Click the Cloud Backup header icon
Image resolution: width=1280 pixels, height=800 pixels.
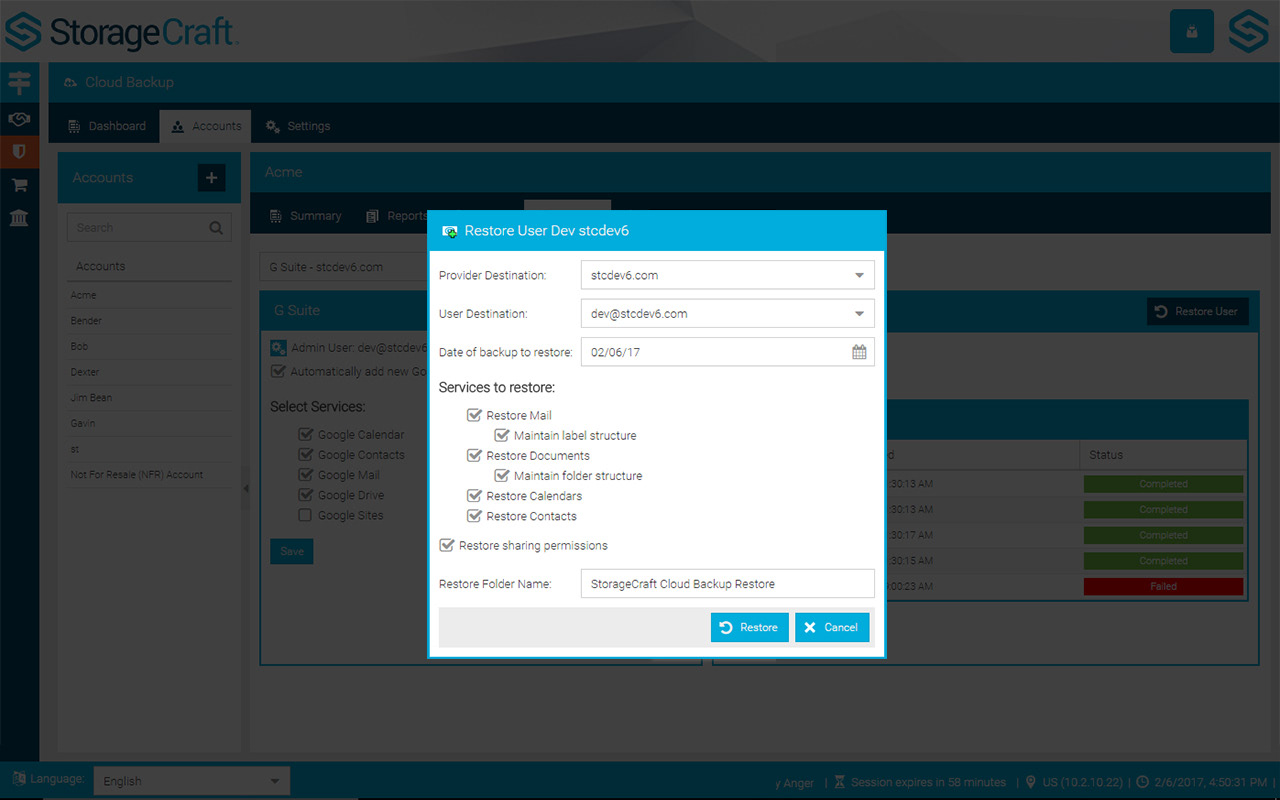(x=71, y=83)
